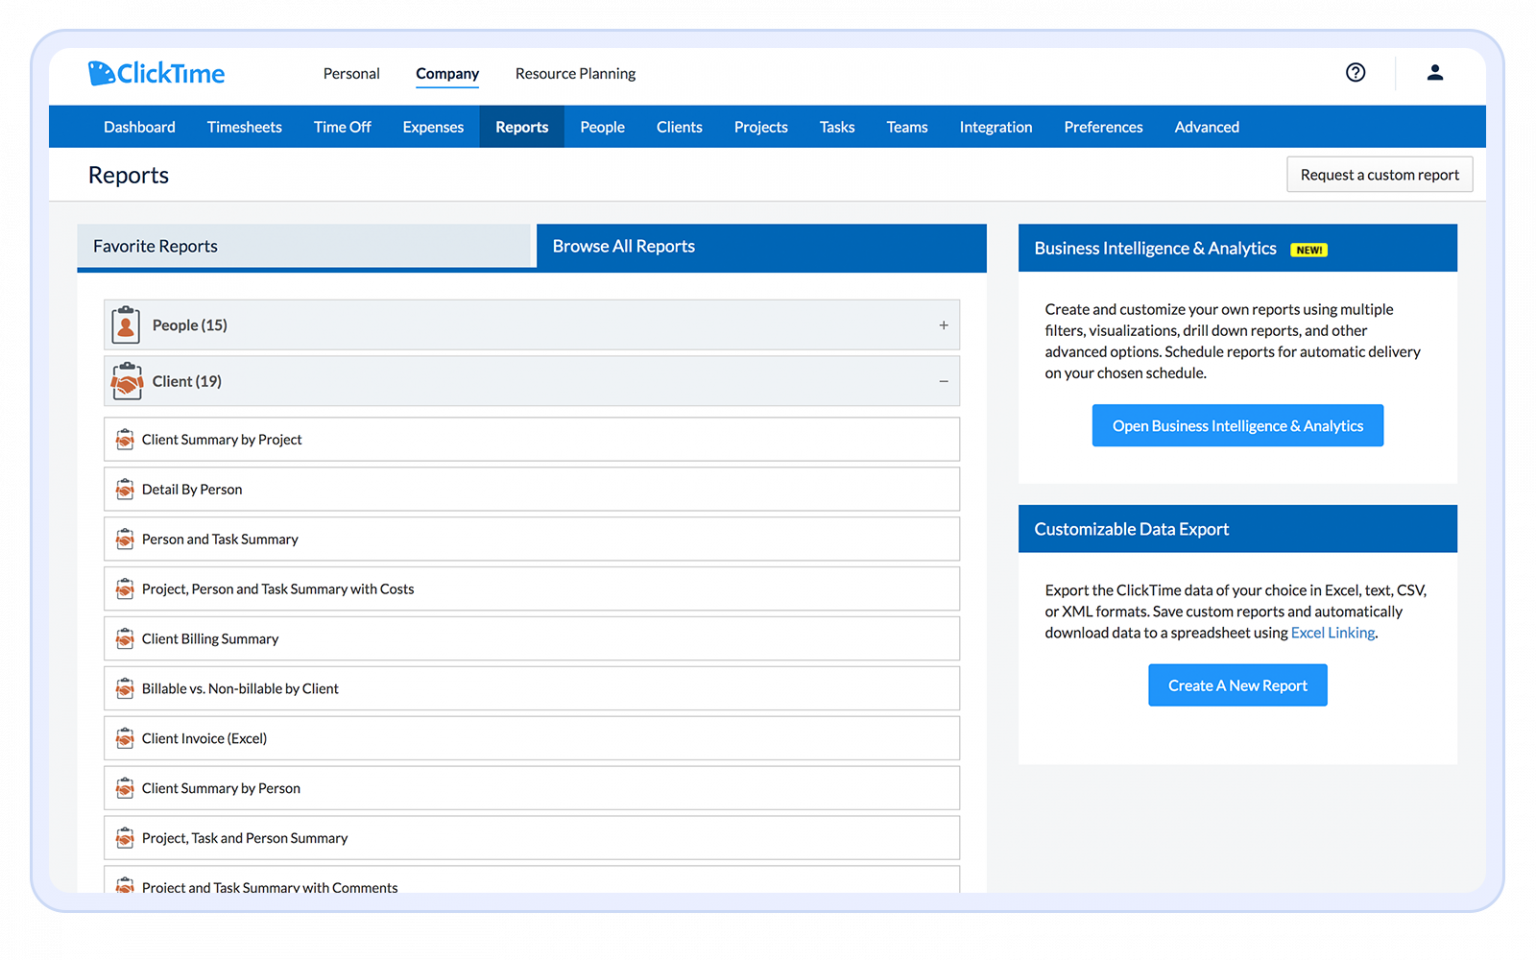
Task: Open Client Billing Summary report
Action: coord(531,638)
